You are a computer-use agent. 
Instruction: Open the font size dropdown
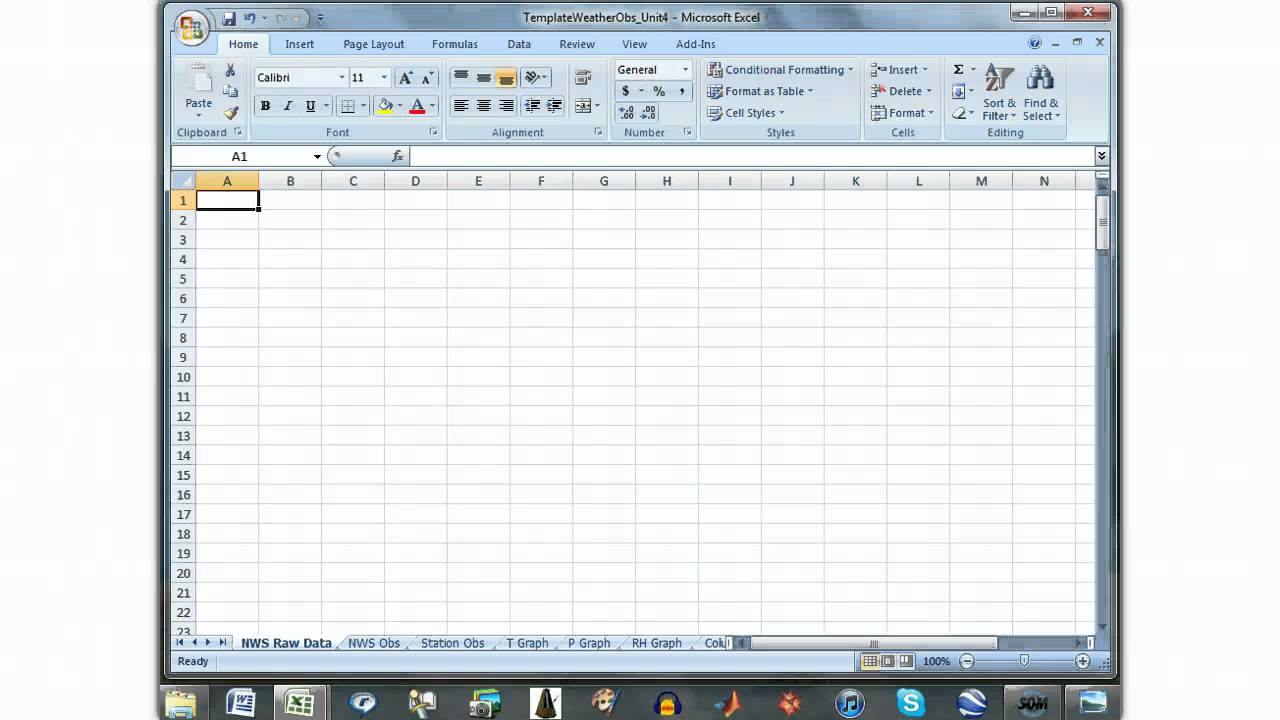[x=384, y=78]
